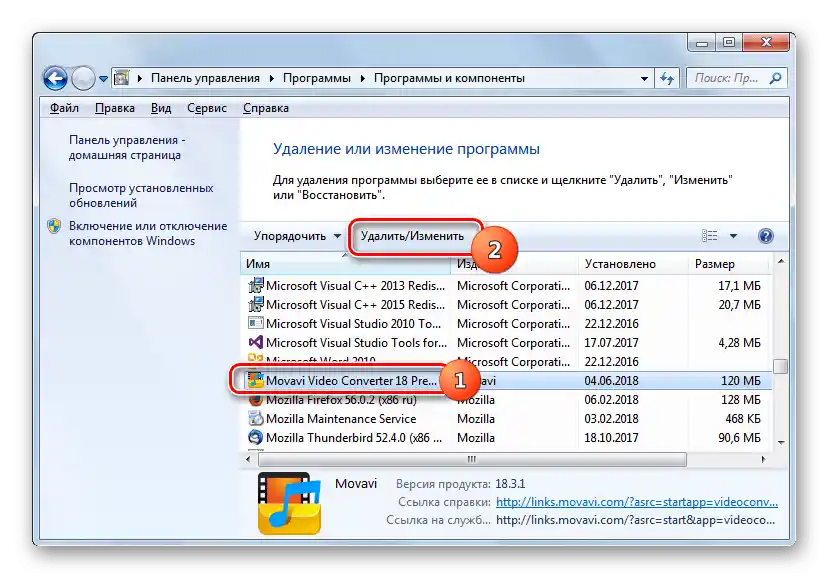Click the Control Panel icon in address bar
This screenshot has height=579, width=829.
click(x=122, y=78)
